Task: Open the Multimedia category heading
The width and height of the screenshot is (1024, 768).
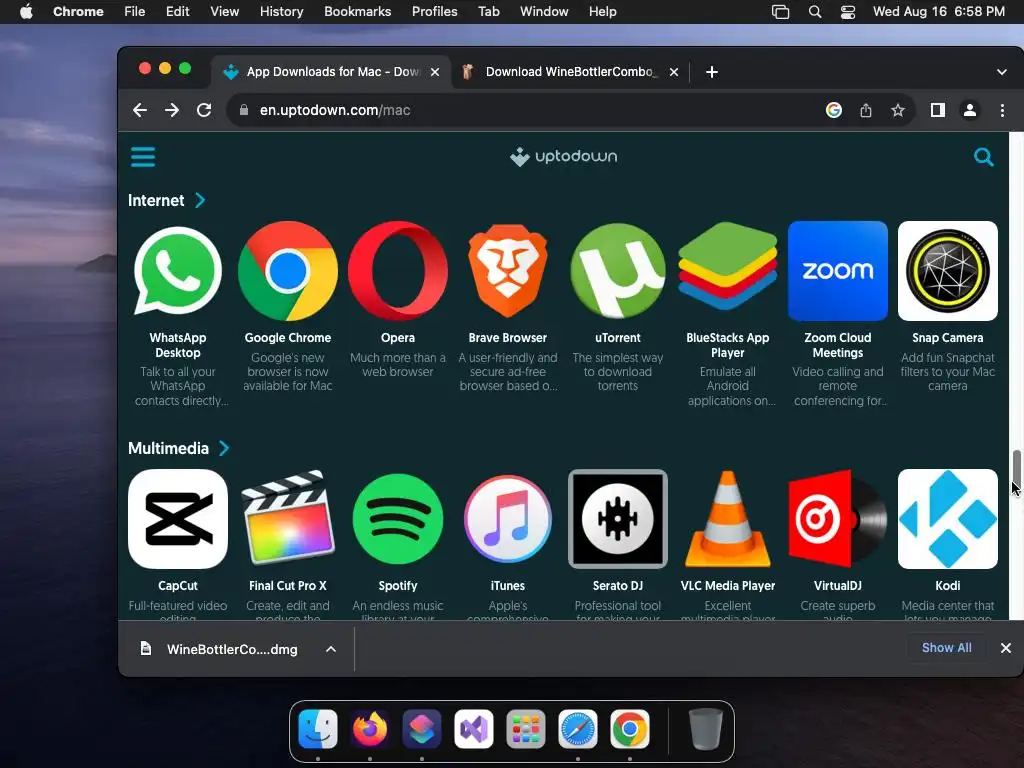Action: pos(168,448)
